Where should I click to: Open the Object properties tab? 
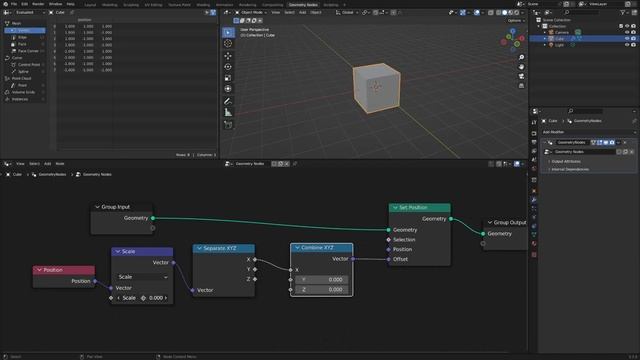[534, 191]
